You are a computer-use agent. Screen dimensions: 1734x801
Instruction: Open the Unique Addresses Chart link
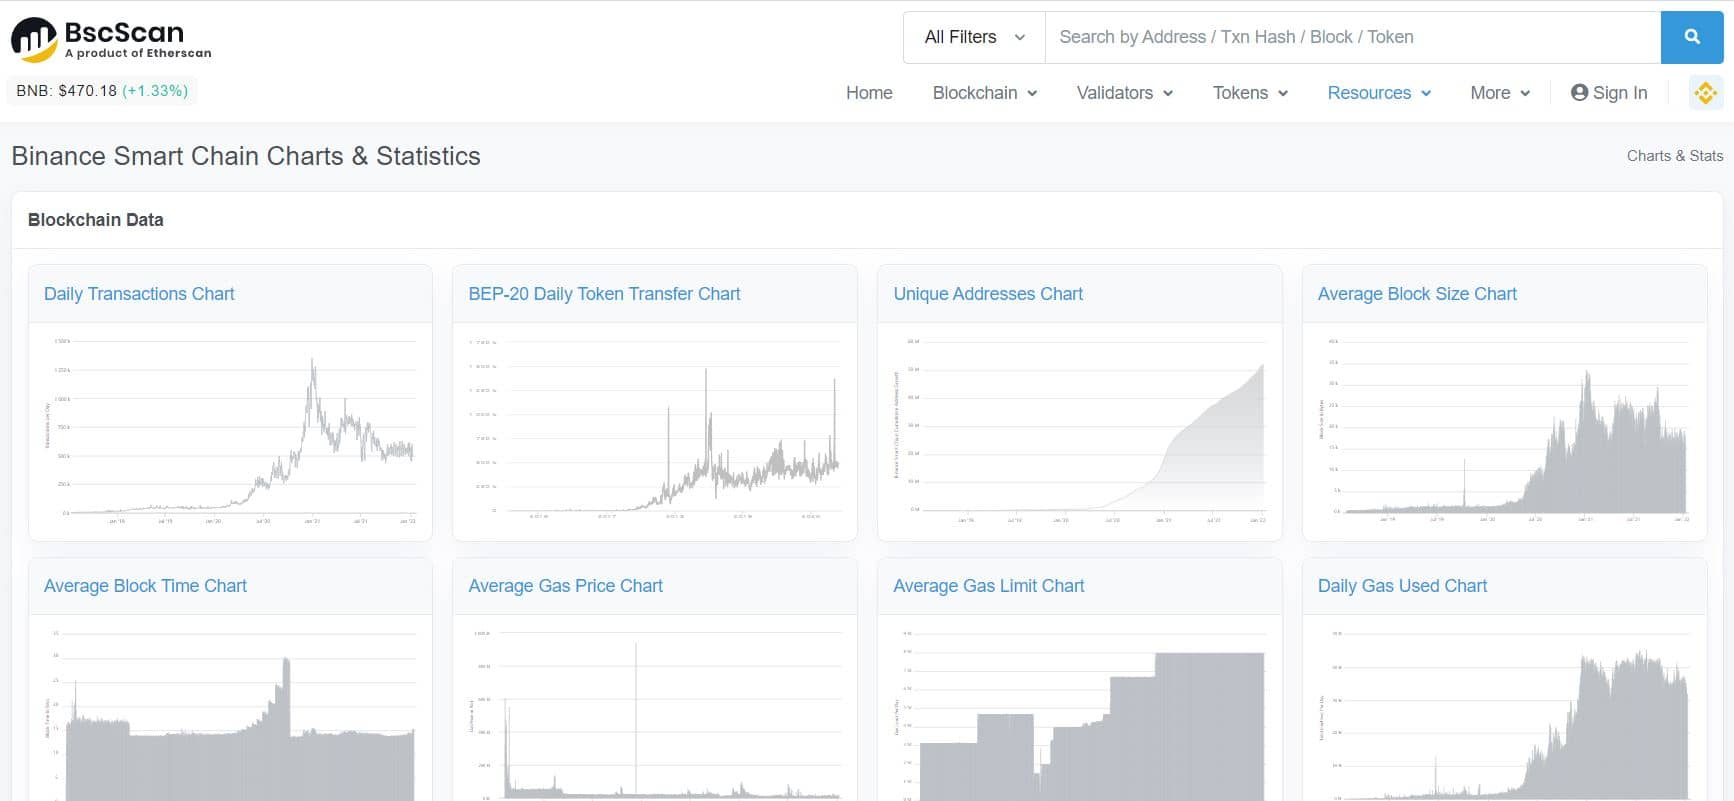pos(988,294)
